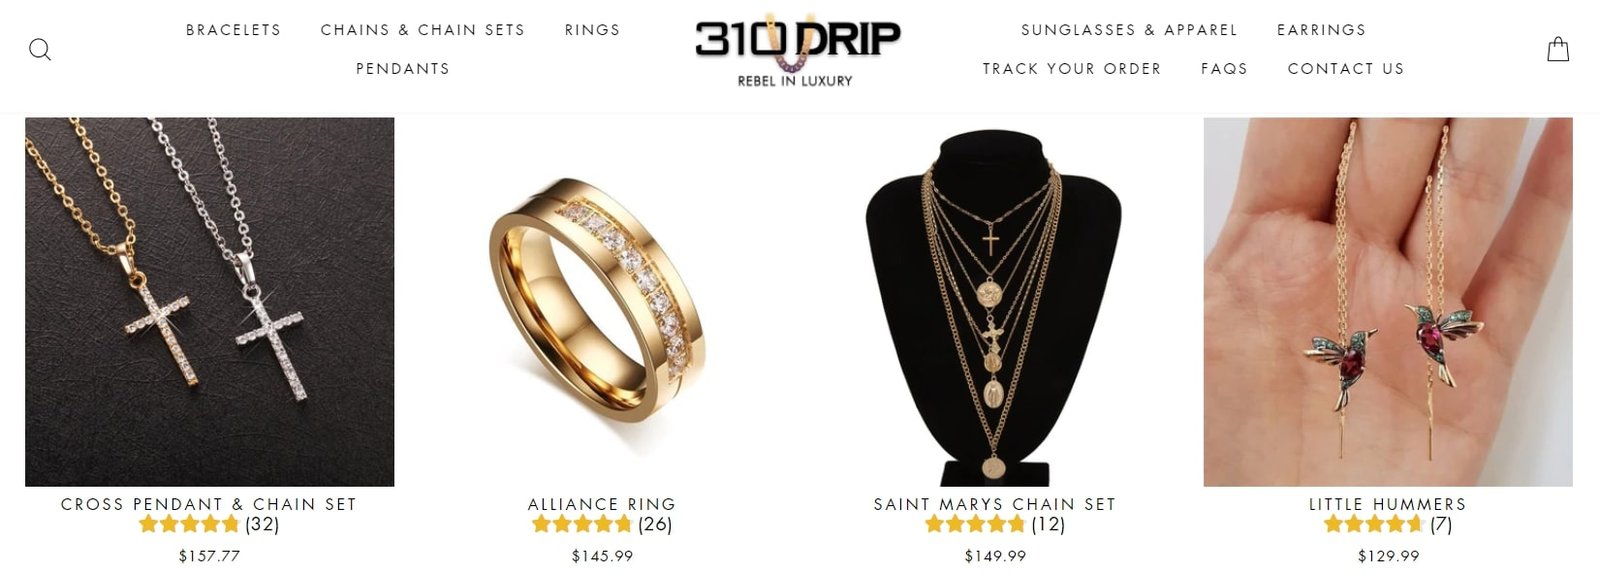Open Sunglasses & Apparel menu
This screenshot has height=579, width=1600.
[x=1129, y=30]
